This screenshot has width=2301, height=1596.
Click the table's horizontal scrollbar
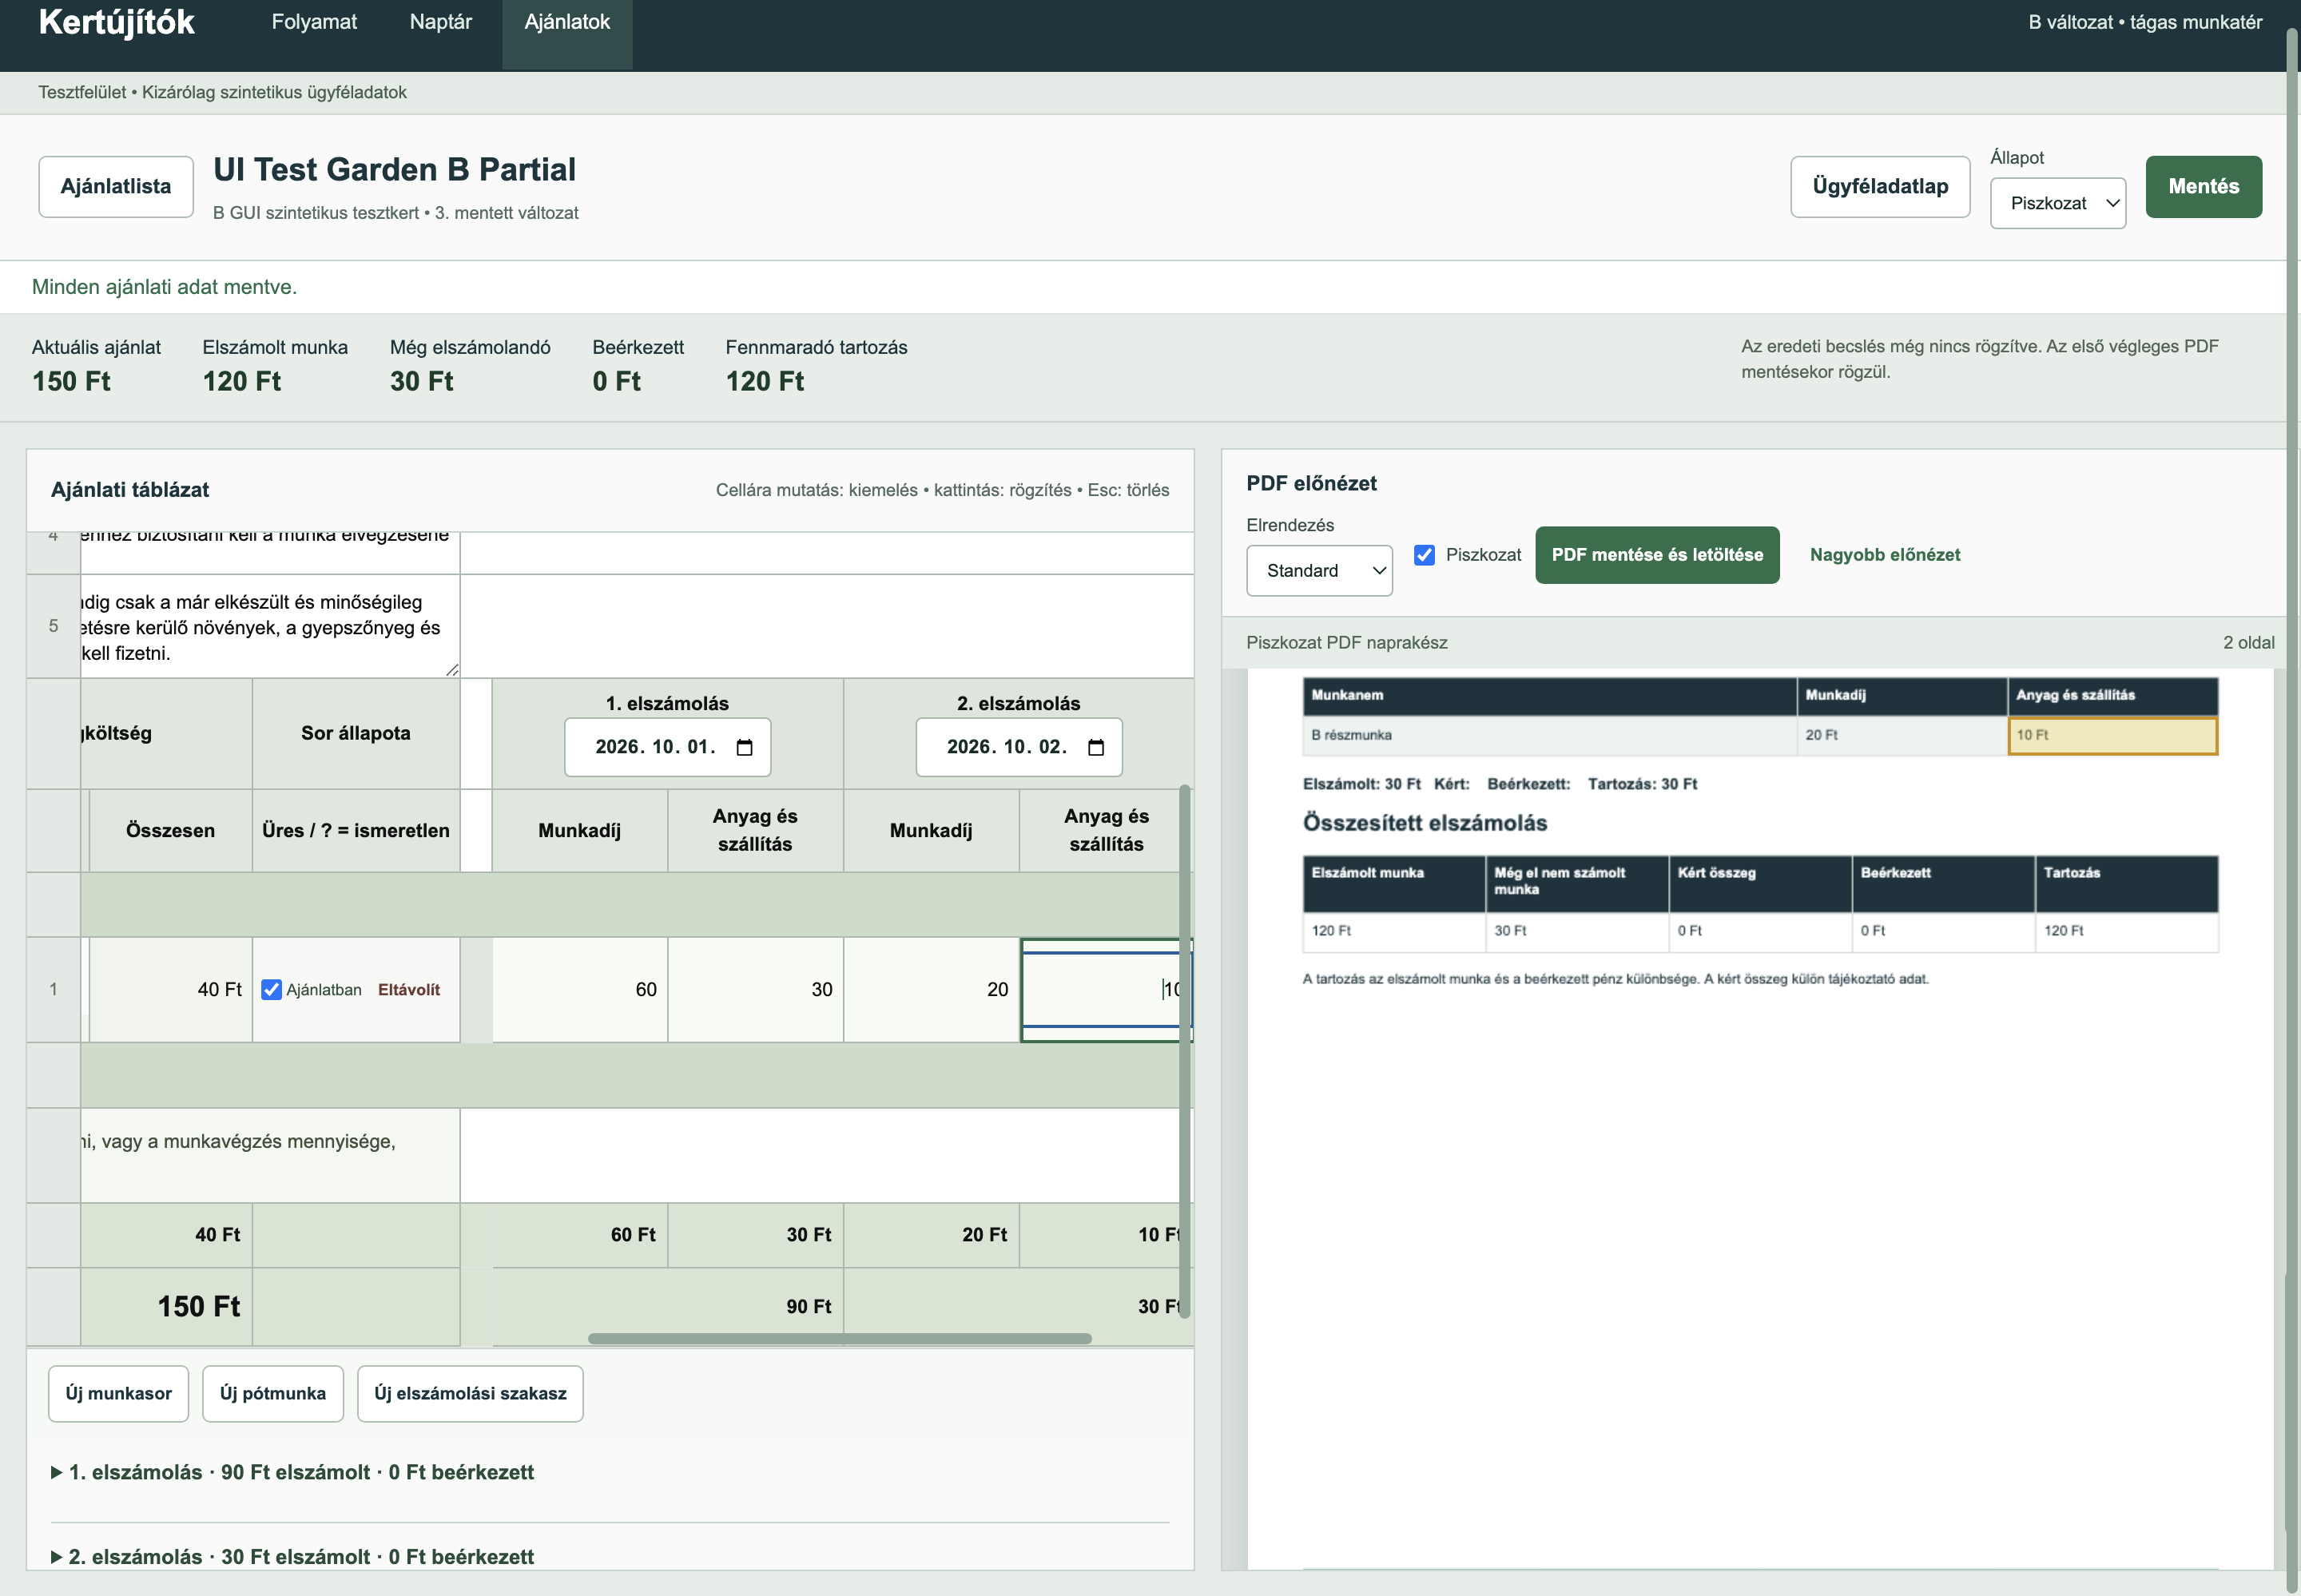839,1338
